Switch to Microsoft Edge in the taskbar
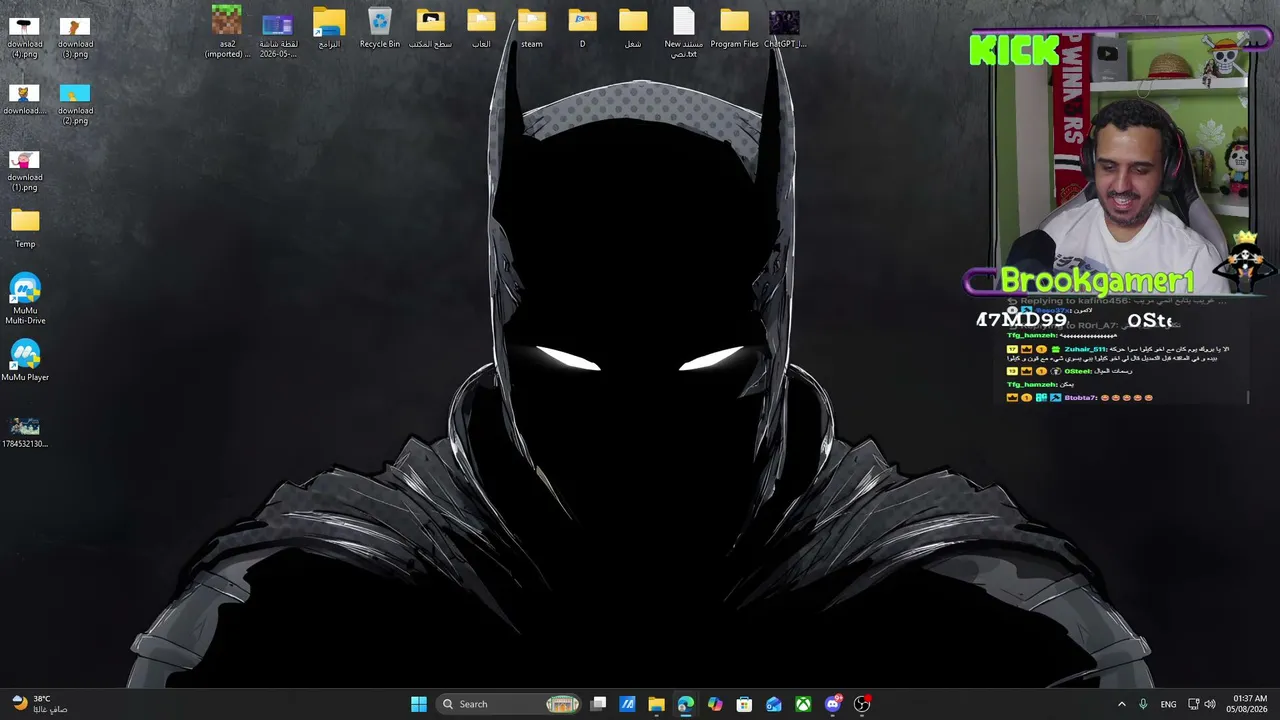1280x720 pixels. click(685, 704)
